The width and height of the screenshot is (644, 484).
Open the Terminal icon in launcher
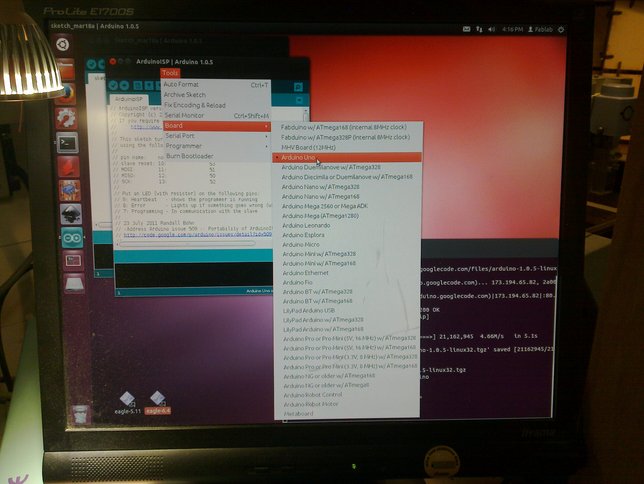(67, 143)
